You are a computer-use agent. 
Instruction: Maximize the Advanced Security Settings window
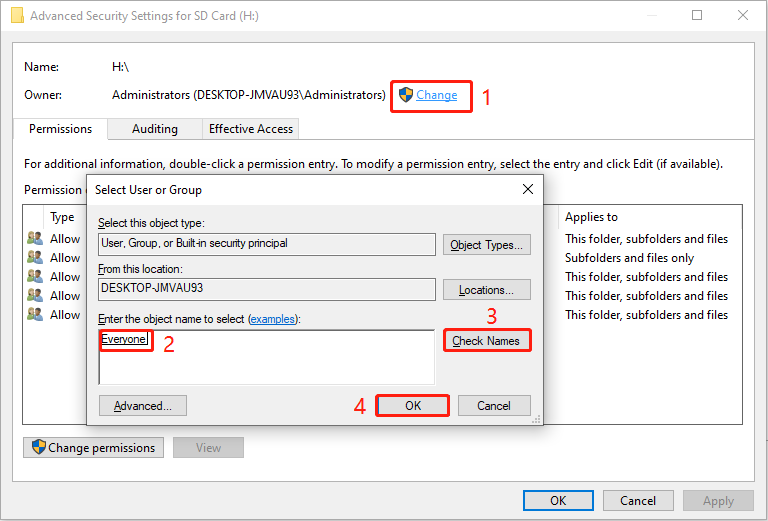point(697,15)
